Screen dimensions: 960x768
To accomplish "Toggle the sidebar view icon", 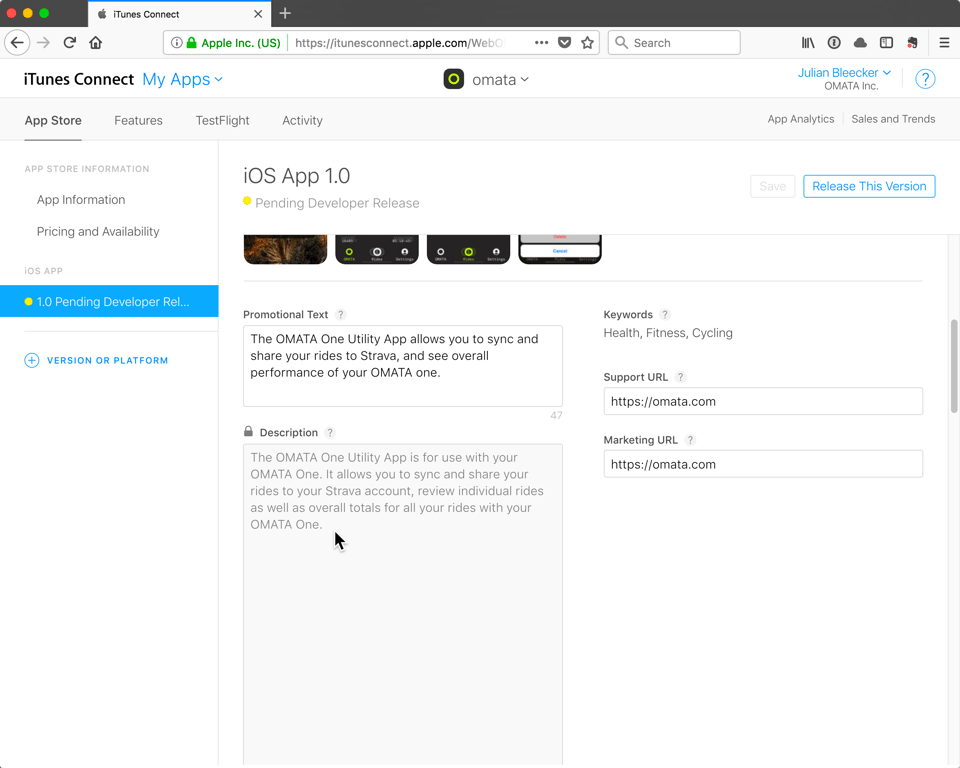I will pos(886,43).
